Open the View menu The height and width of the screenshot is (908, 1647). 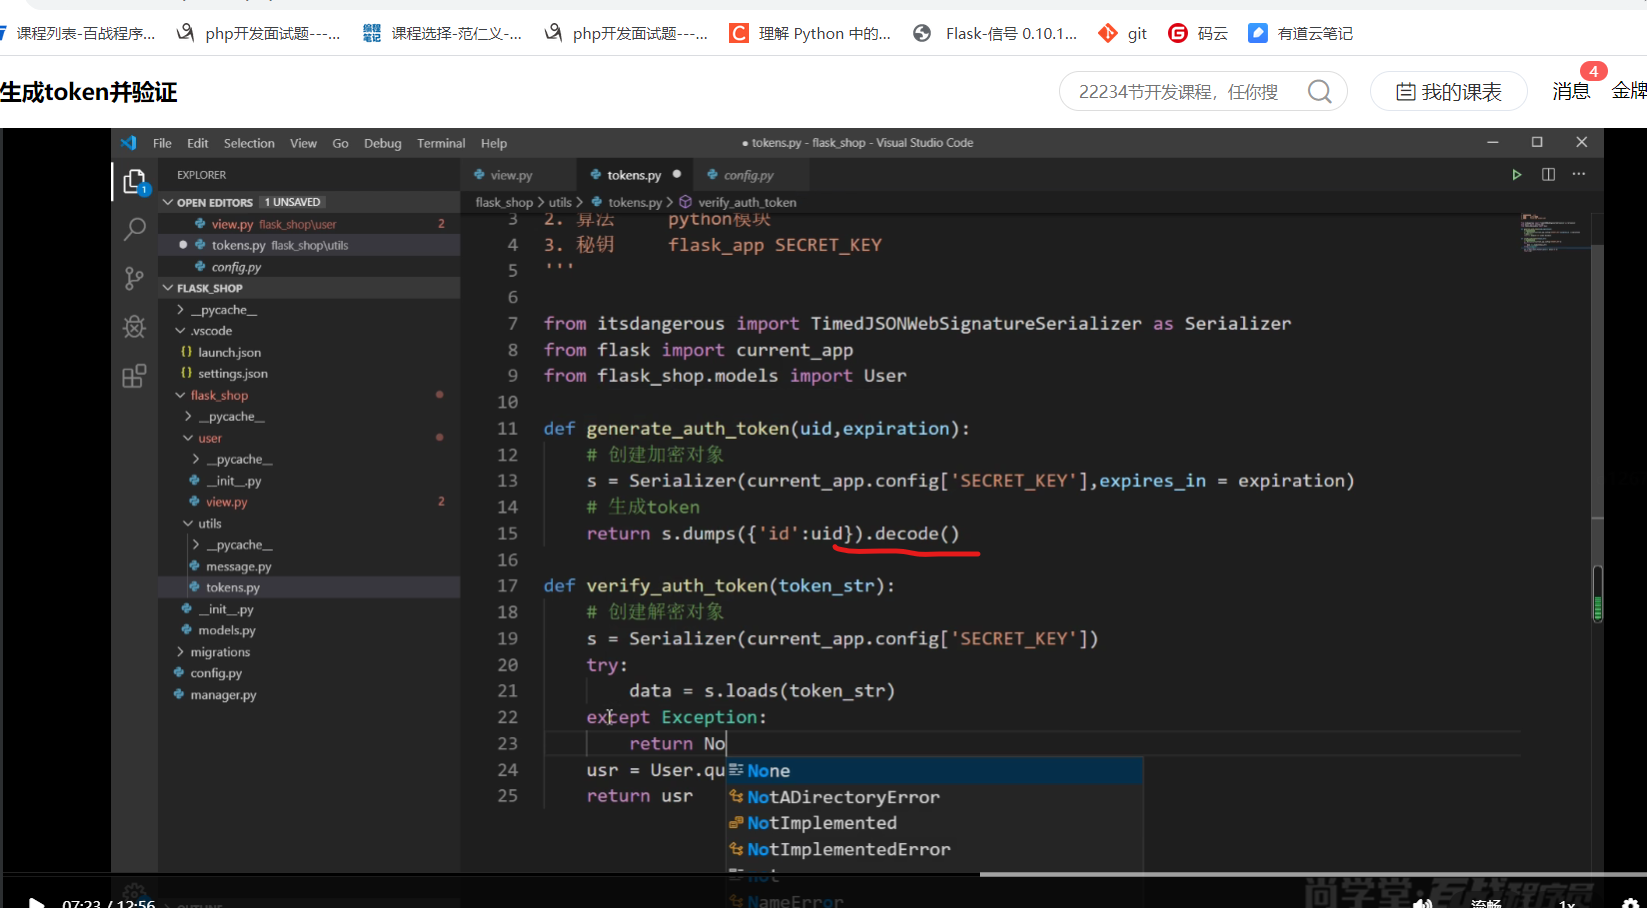303,143
